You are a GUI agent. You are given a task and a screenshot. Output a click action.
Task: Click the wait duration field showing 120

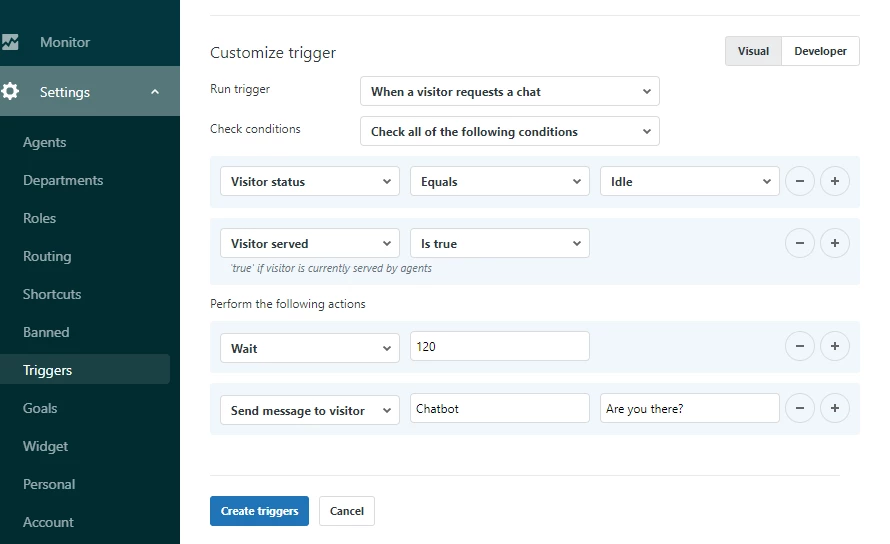499,347
